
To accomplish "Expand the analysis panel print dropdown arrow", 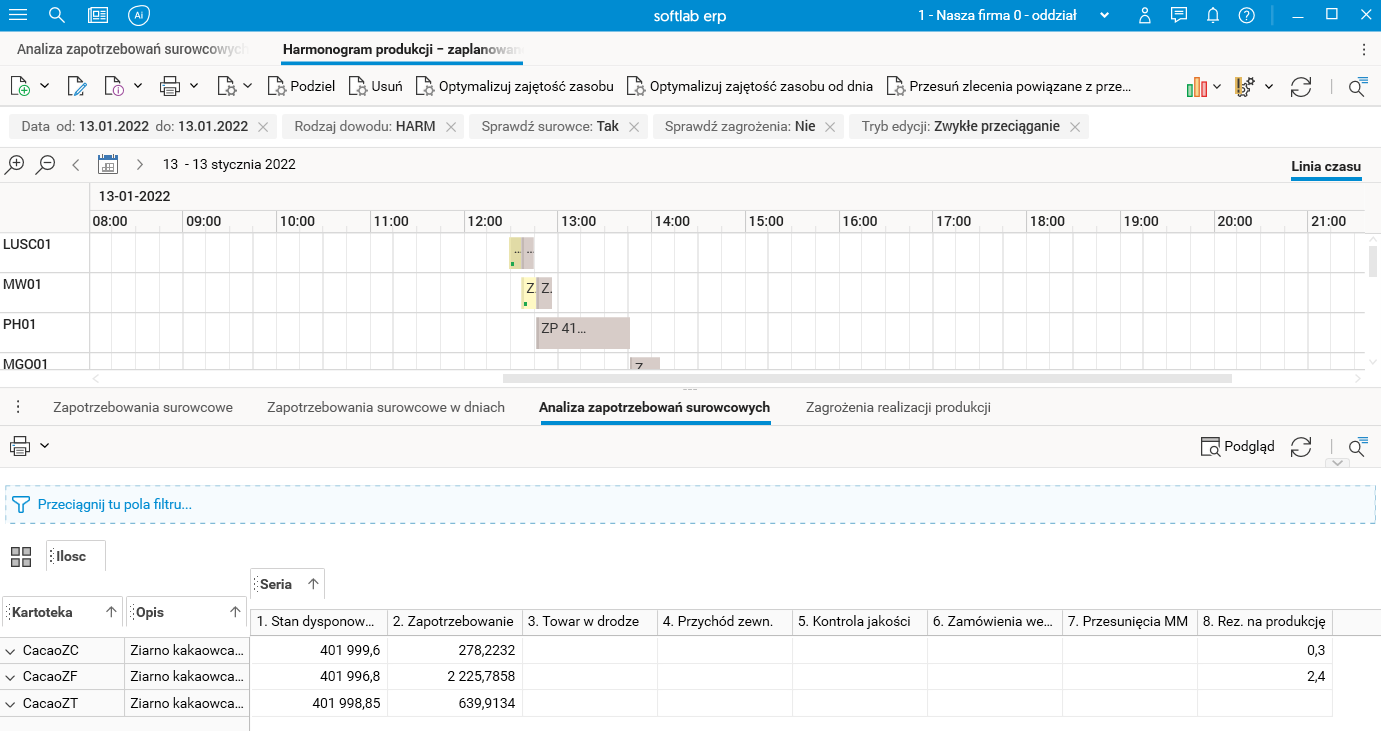I will (44, 446).
